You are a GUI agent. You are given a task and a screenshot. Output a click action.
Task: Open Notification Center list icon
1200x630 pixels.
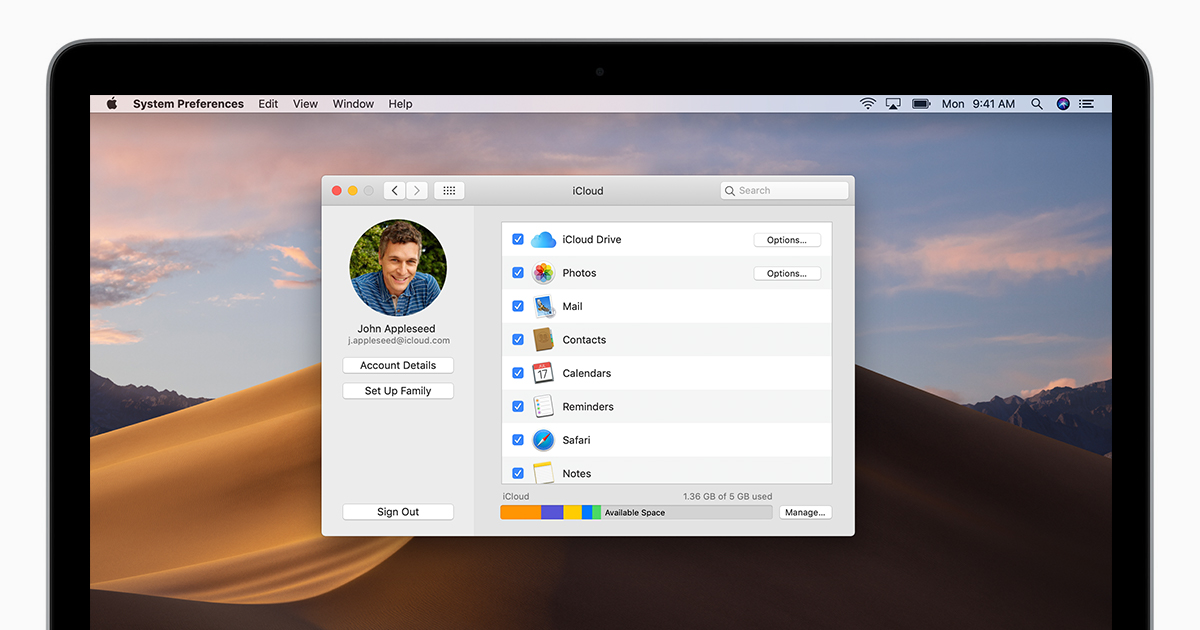coord(1087,104)
